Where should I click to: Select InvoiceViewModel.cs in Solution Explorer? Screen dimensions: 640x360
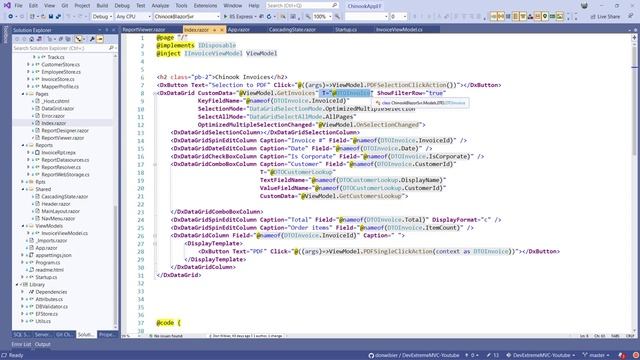[x=64, y=233]
